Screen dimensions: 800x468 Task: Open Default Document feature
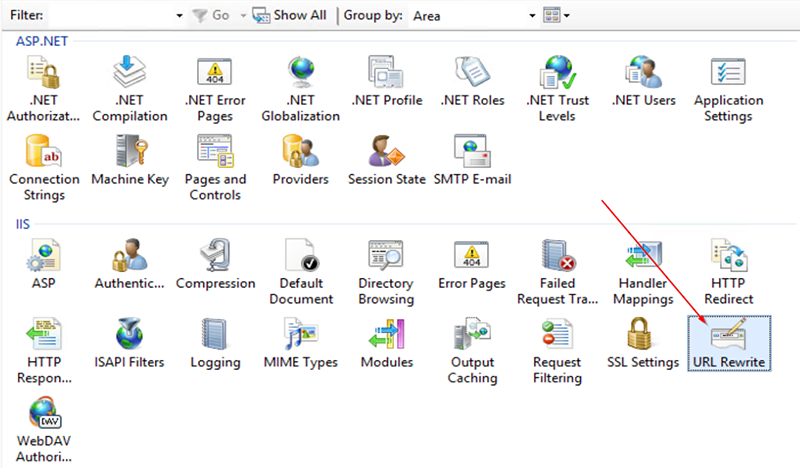coord(301,272)
